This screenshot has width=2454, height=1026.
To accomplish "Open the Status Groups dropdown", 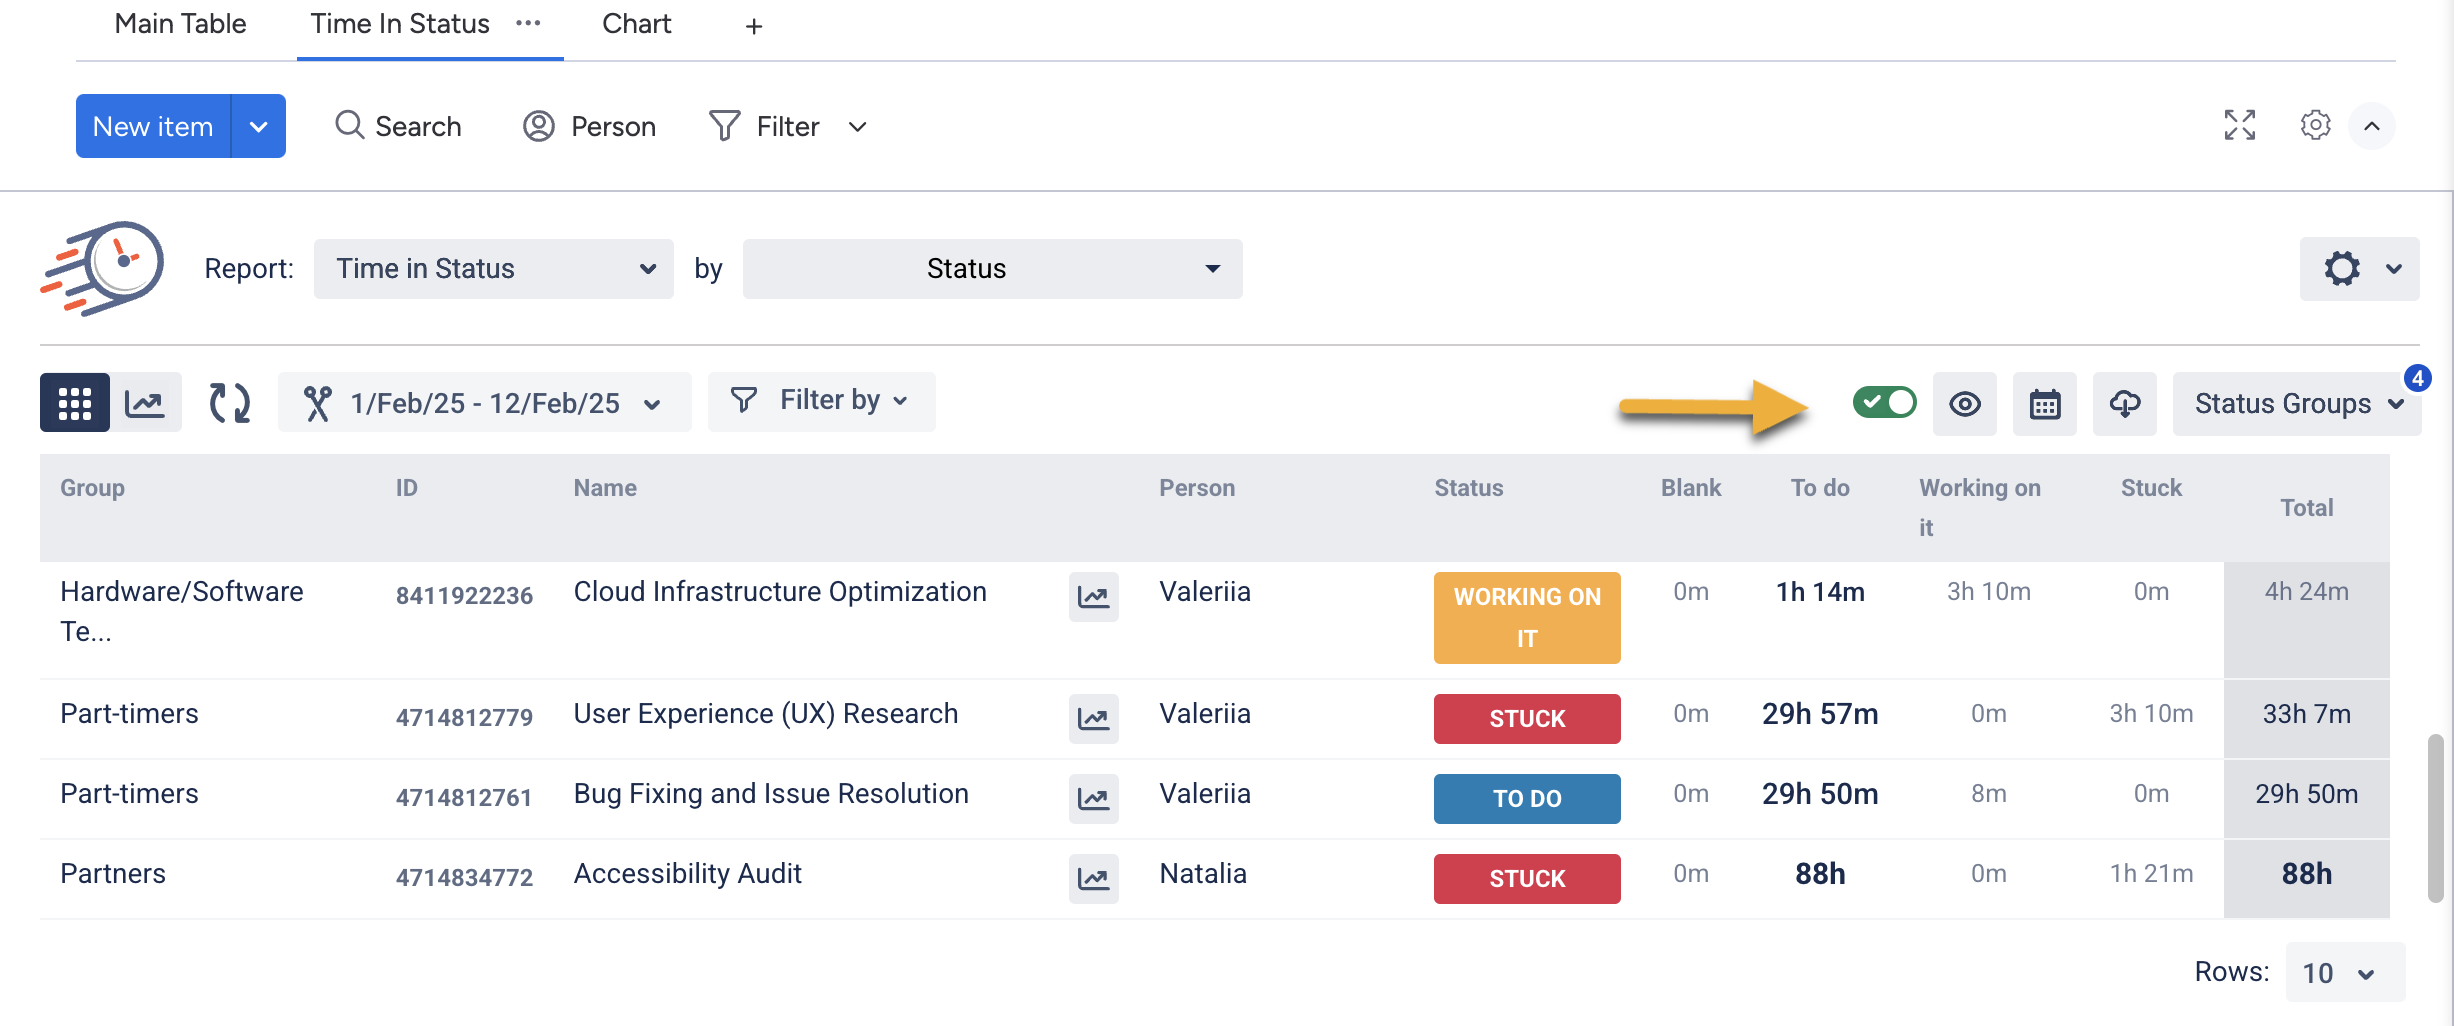I will pyautogui.click(x=2296, y=404).
